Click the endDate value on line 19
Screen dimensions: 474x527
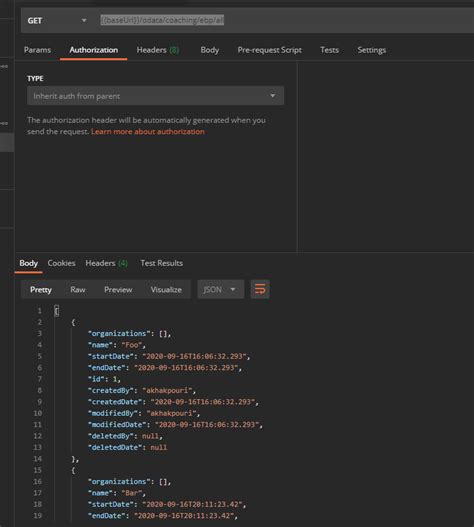point(184,516)
